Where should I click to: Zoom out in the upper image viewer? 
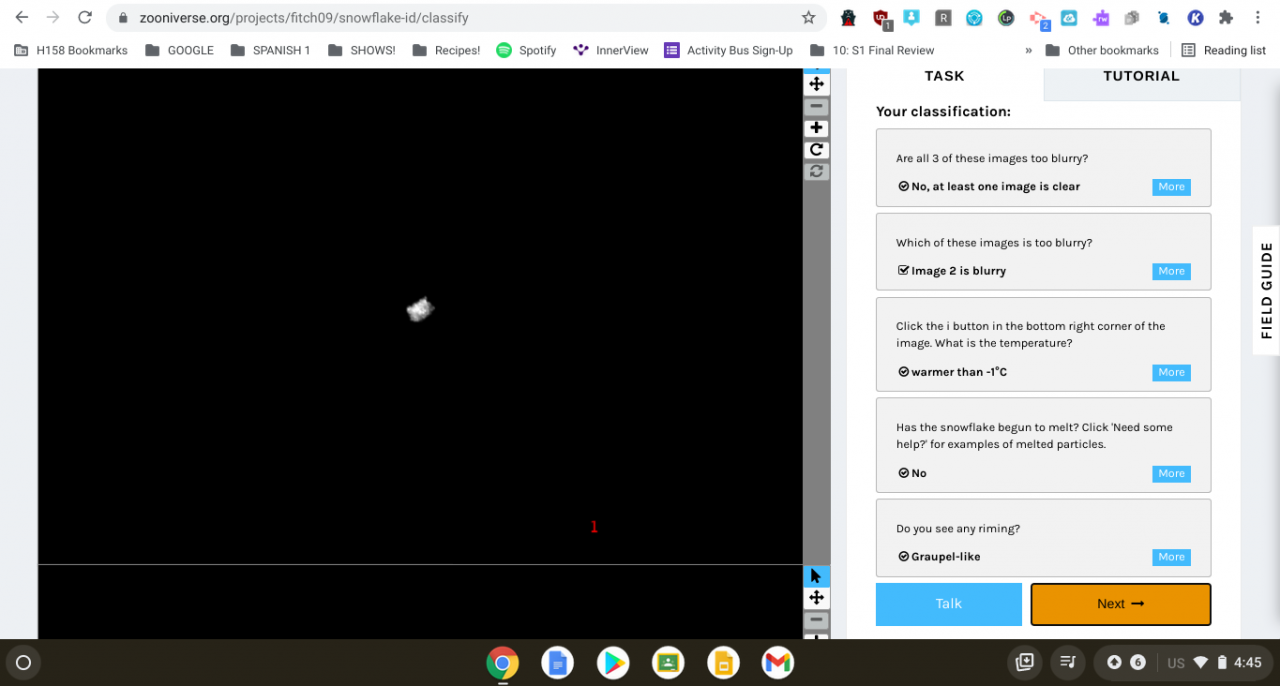(817, 106)
